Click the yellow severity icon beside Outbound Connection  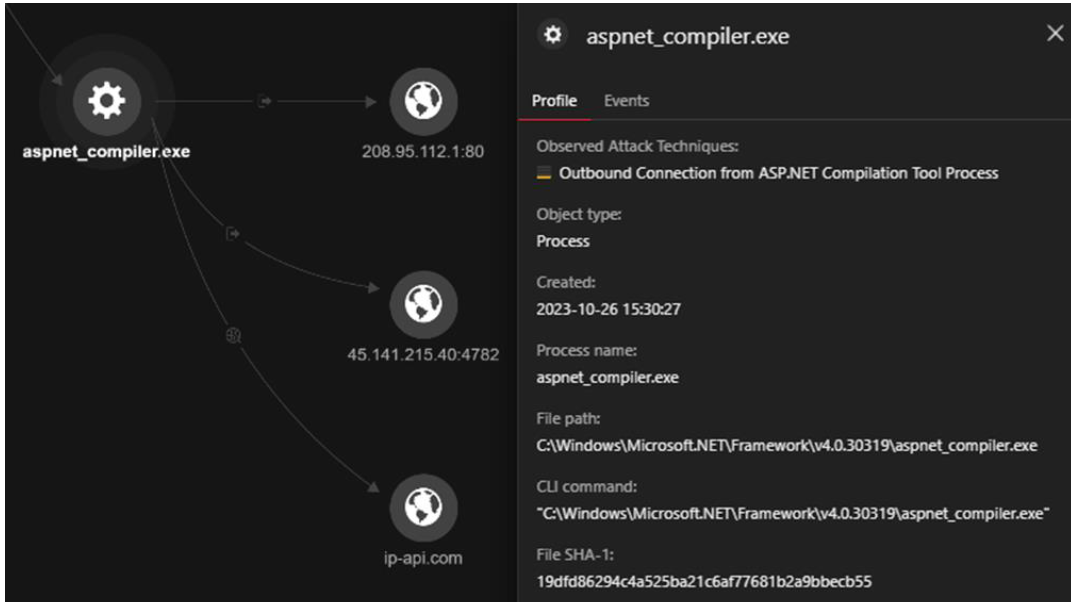[543, 173]
